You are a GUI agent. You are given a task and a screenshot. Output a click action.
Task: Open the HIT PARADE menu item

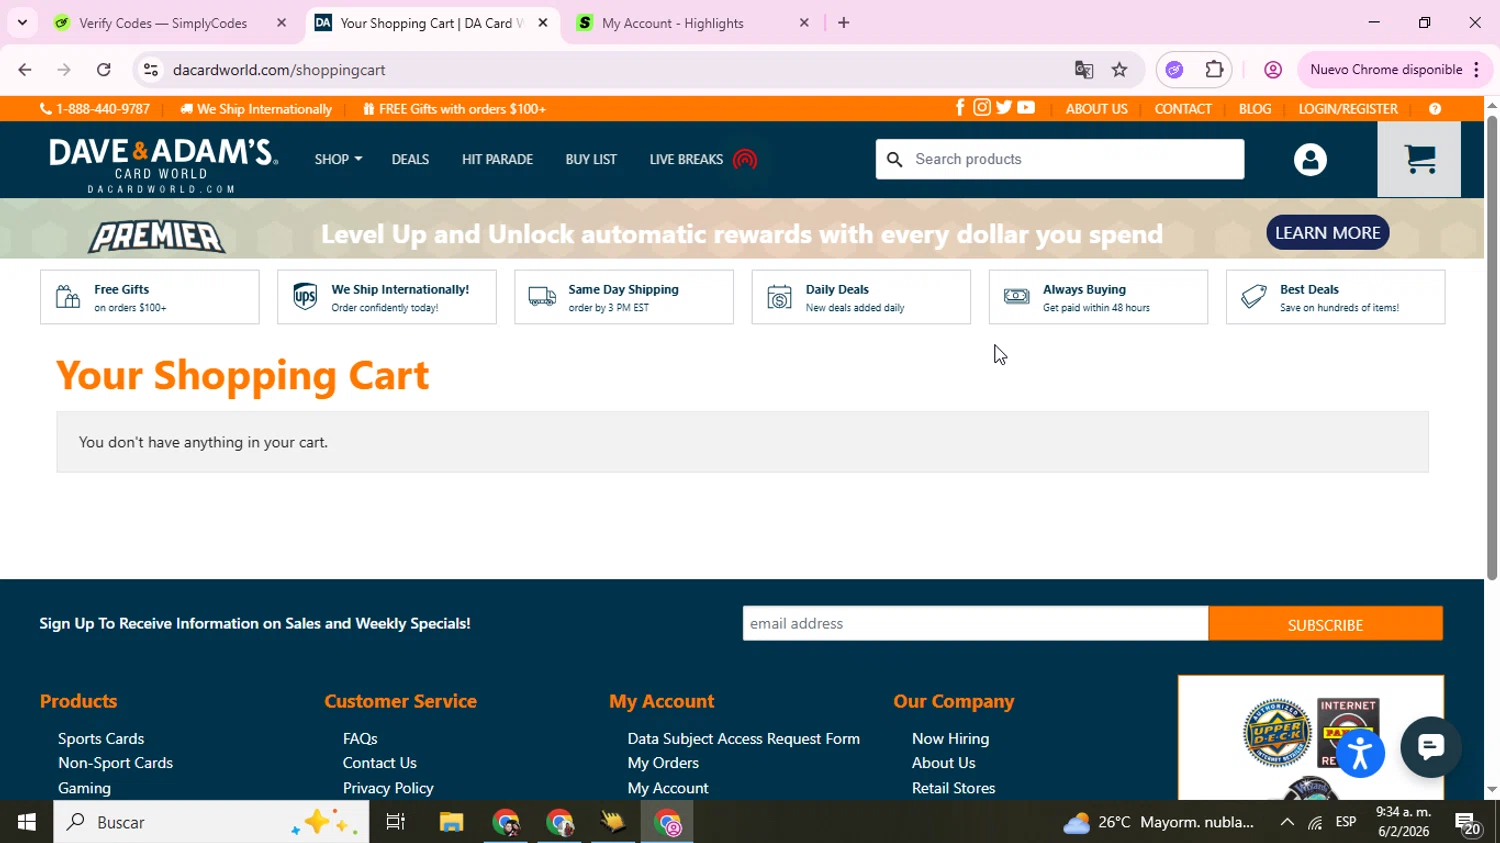click(497, 159)
